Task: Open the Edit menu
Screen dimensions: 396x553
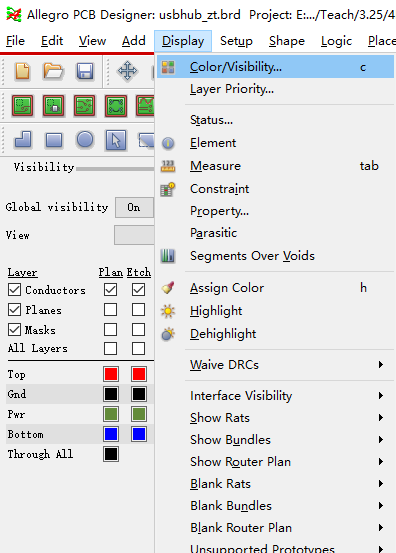Action: [52, 41]
